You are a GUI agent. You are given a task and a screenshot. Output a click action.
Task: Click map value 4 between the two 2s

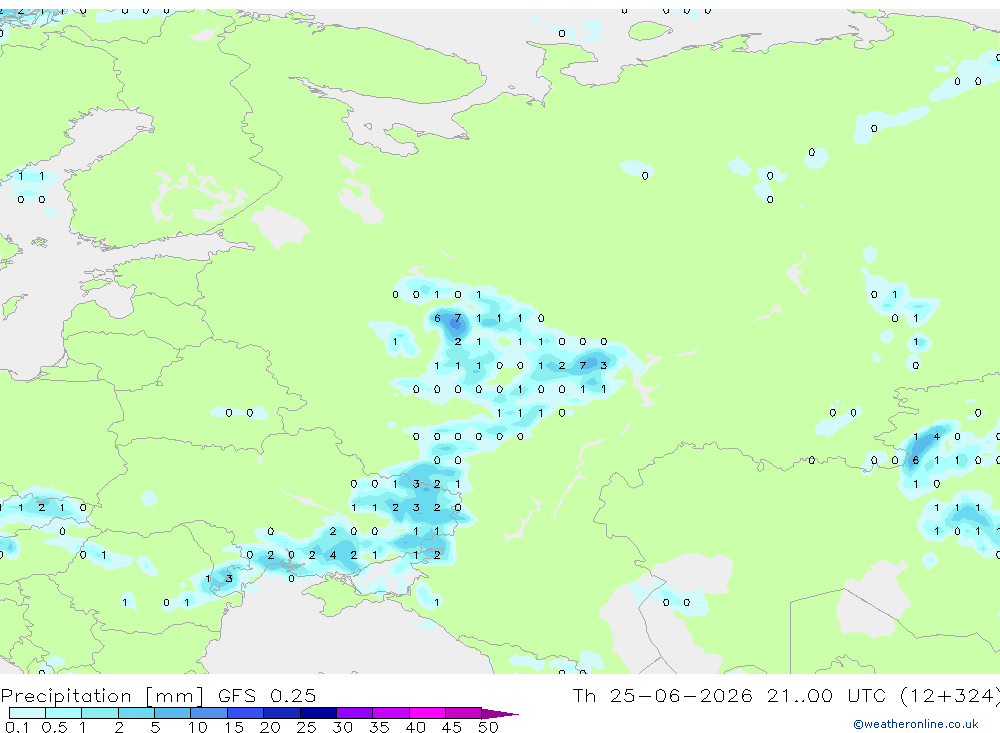(333, 555)
